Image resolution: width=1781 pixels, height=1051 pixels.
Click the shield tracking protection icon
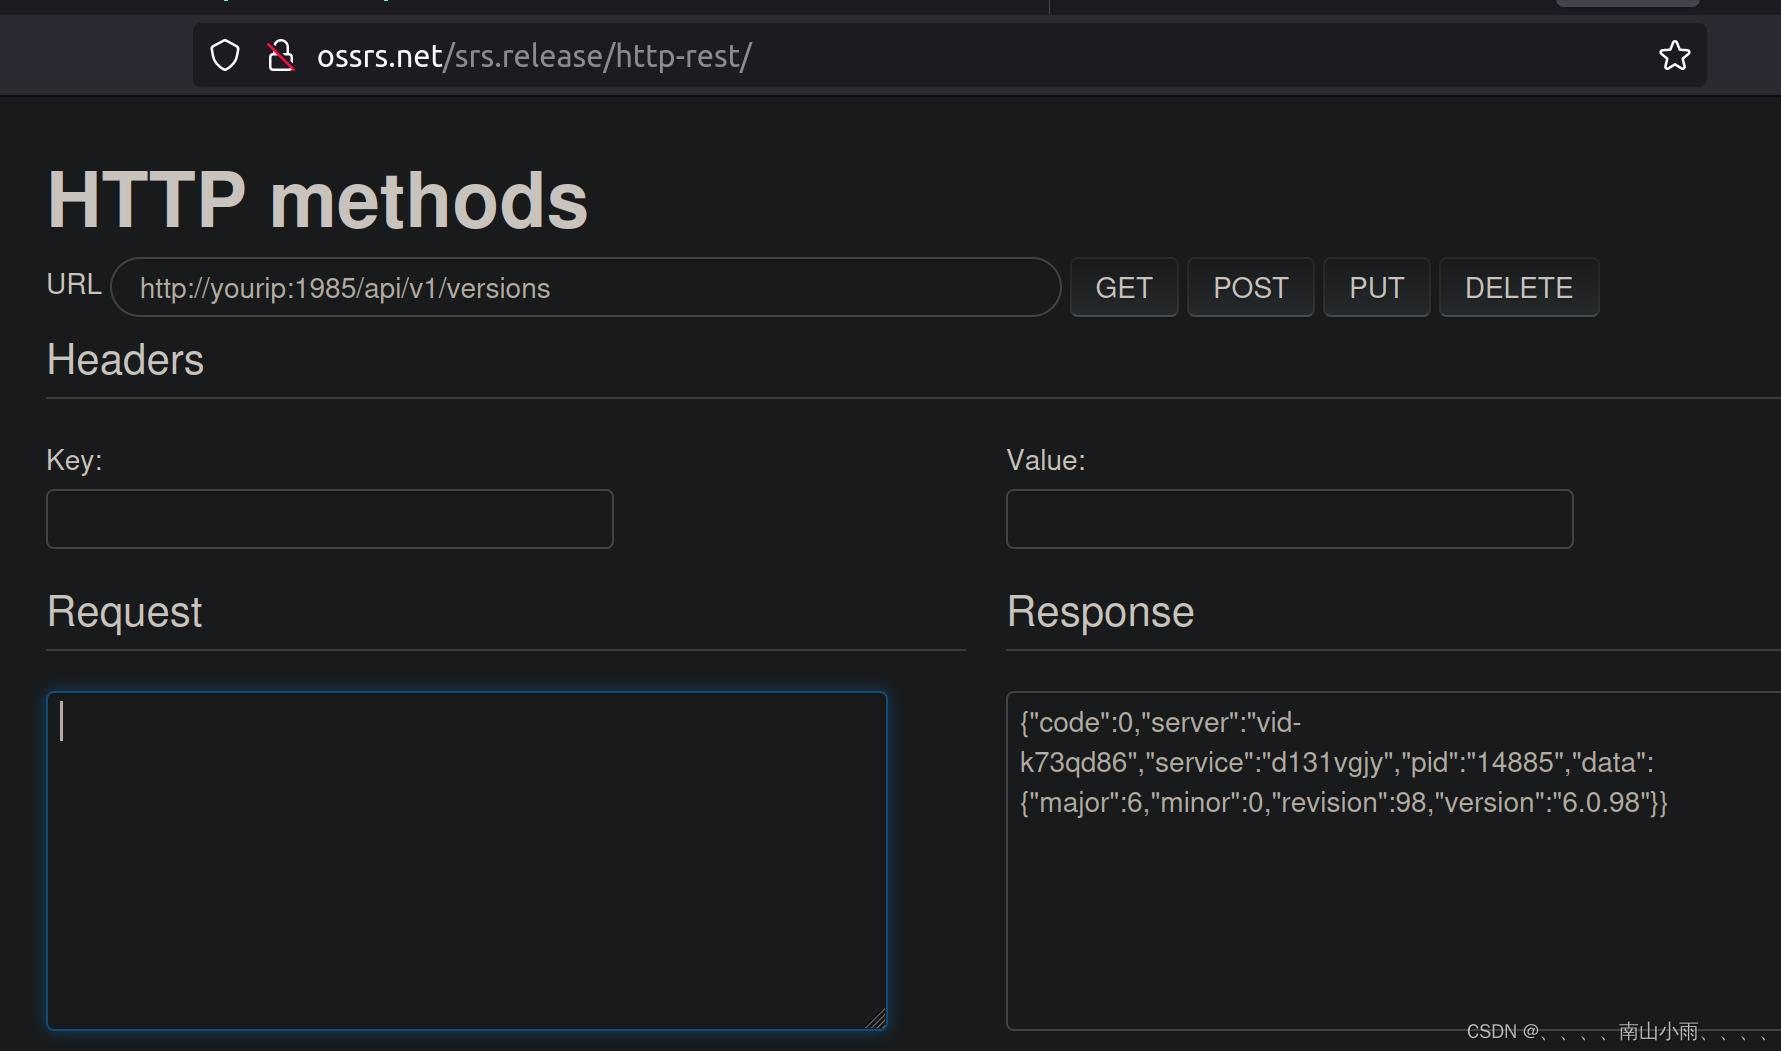225,56
